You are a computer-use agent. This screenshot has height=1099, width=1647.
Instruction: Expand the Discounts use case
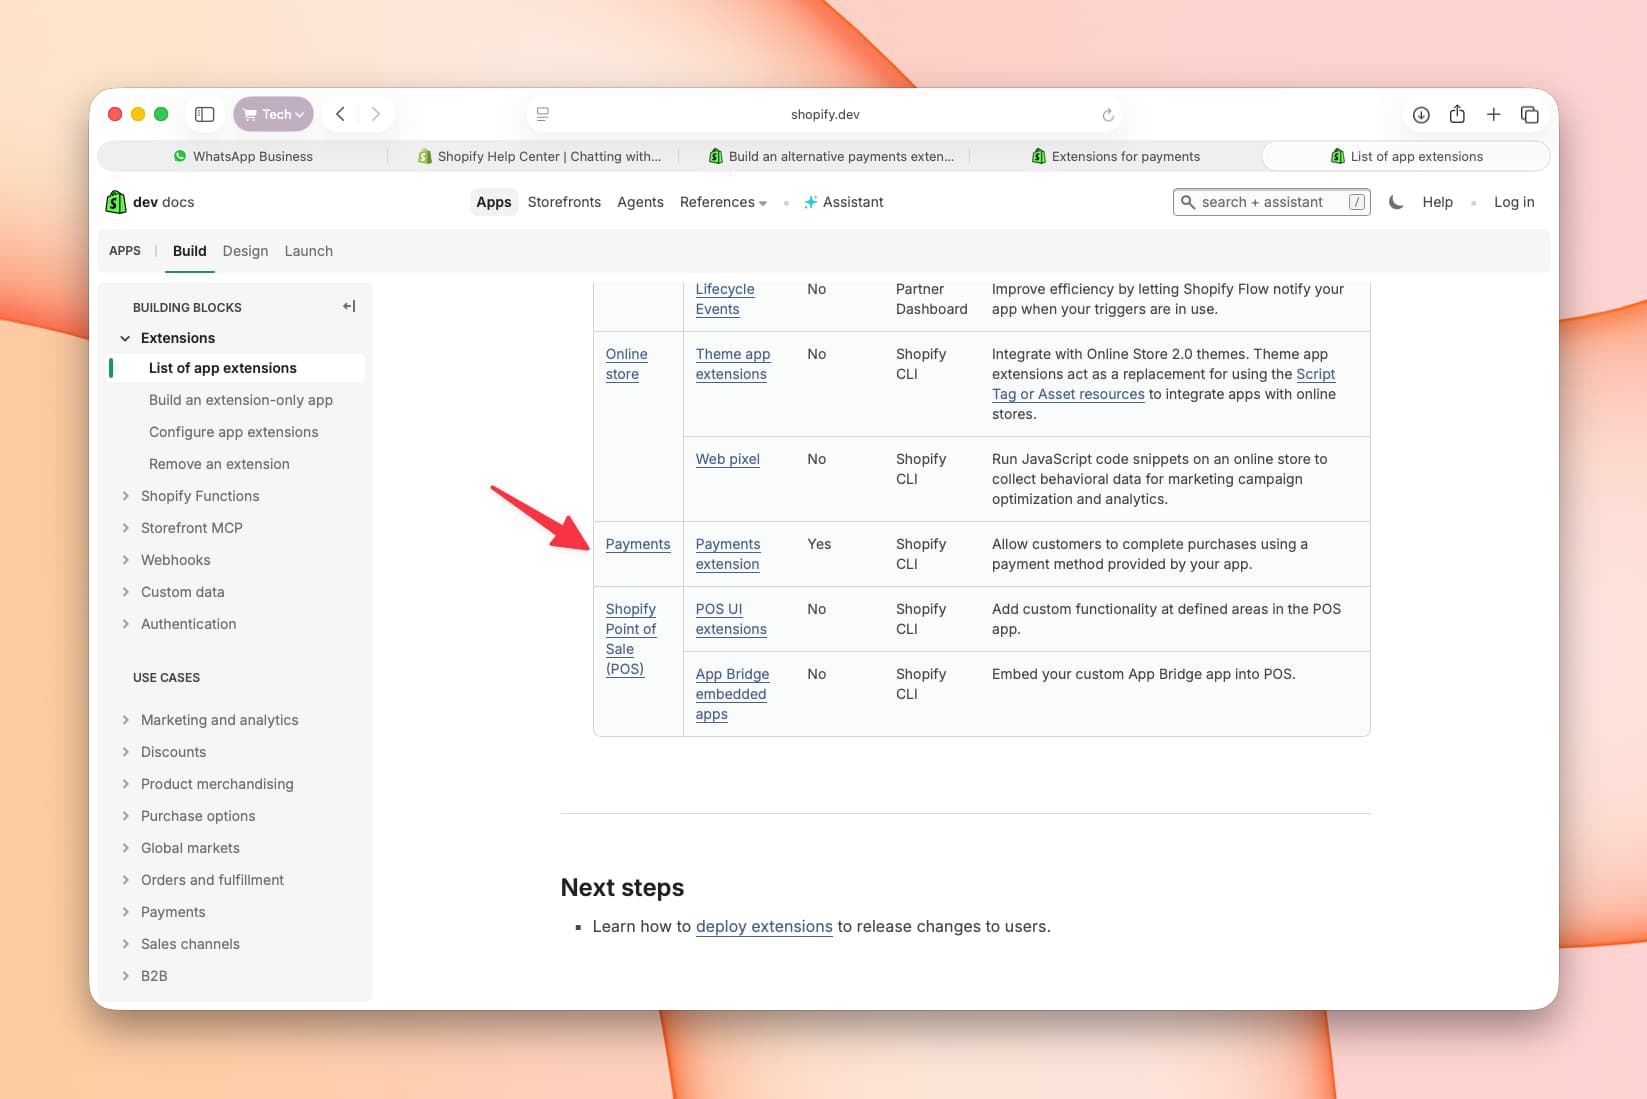125,752
